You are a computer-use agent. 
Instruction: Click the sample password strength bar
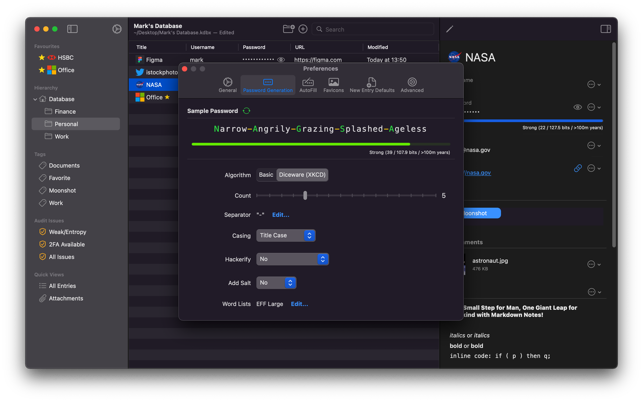(x=321, y=144)
